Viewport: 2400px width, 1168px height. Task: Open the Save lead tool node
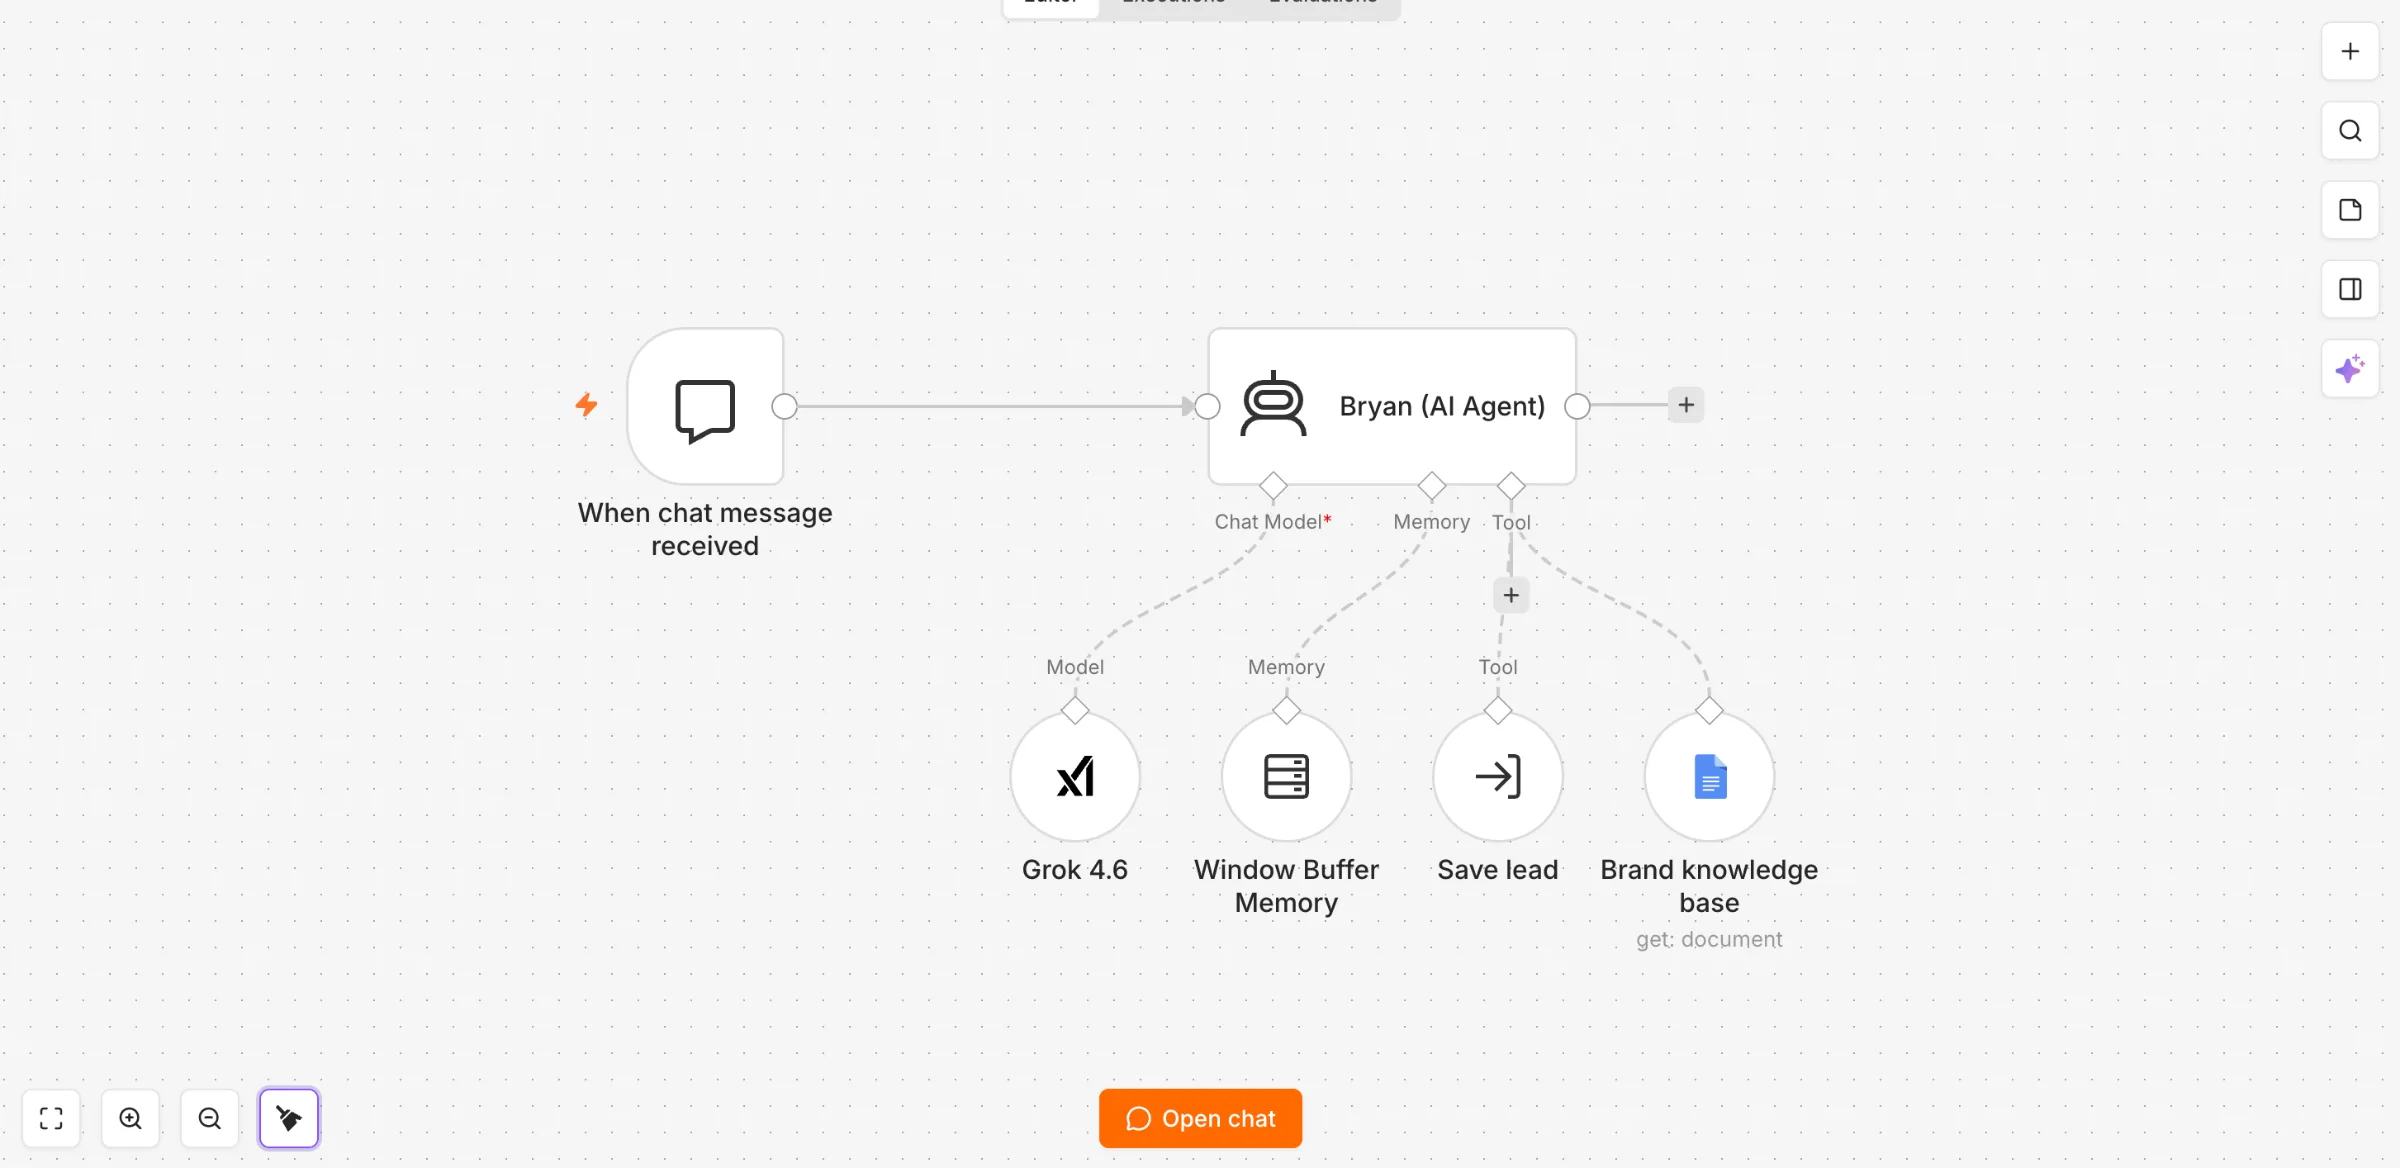1498,777
